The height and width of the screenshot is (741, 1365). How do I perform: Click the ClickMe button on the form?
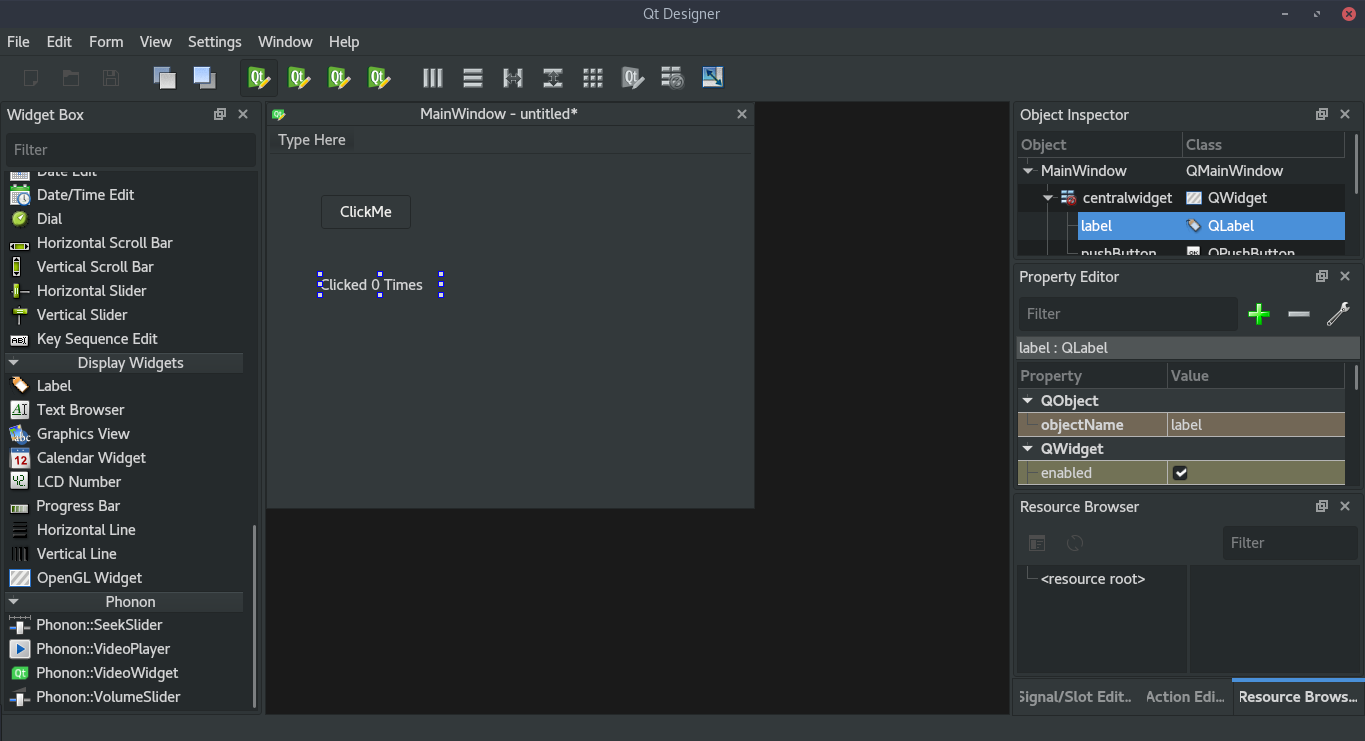[365, 211]
